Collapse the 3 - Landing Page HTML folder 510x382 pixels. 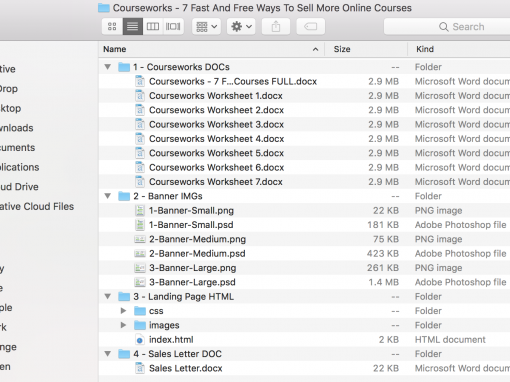coord(108,296)
